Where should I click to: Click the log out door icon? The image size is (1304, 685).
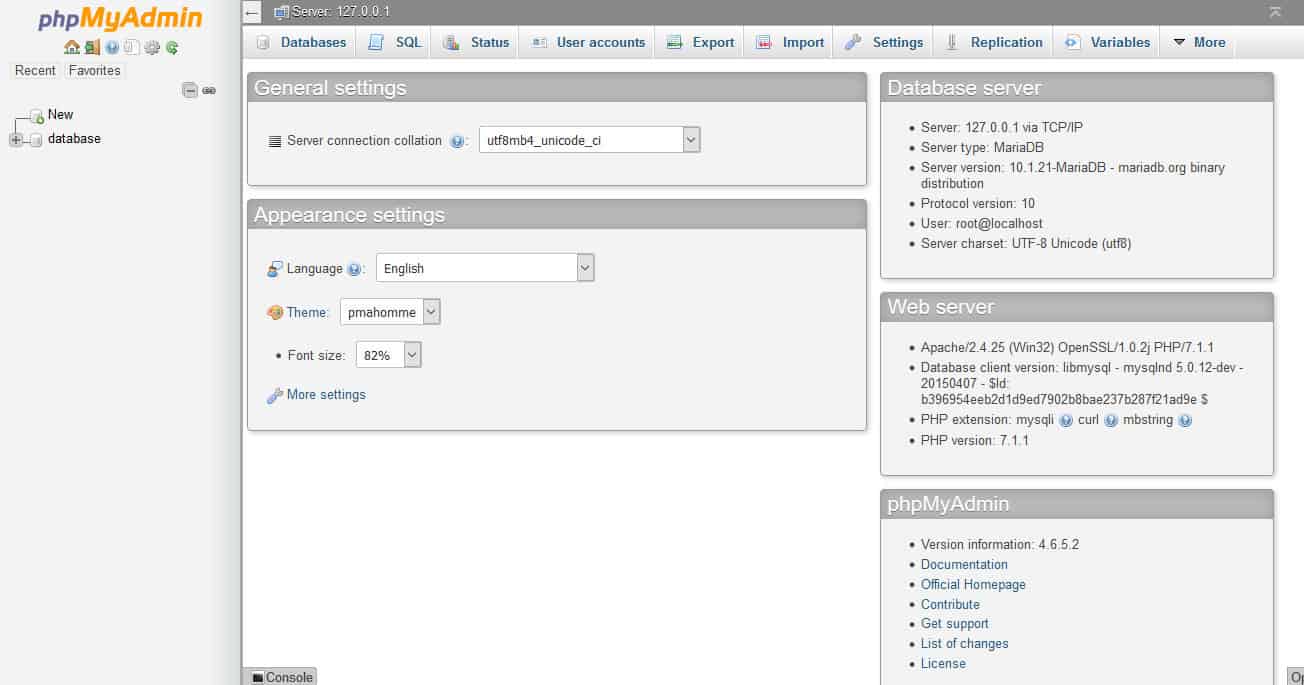[x=92, y=47]
